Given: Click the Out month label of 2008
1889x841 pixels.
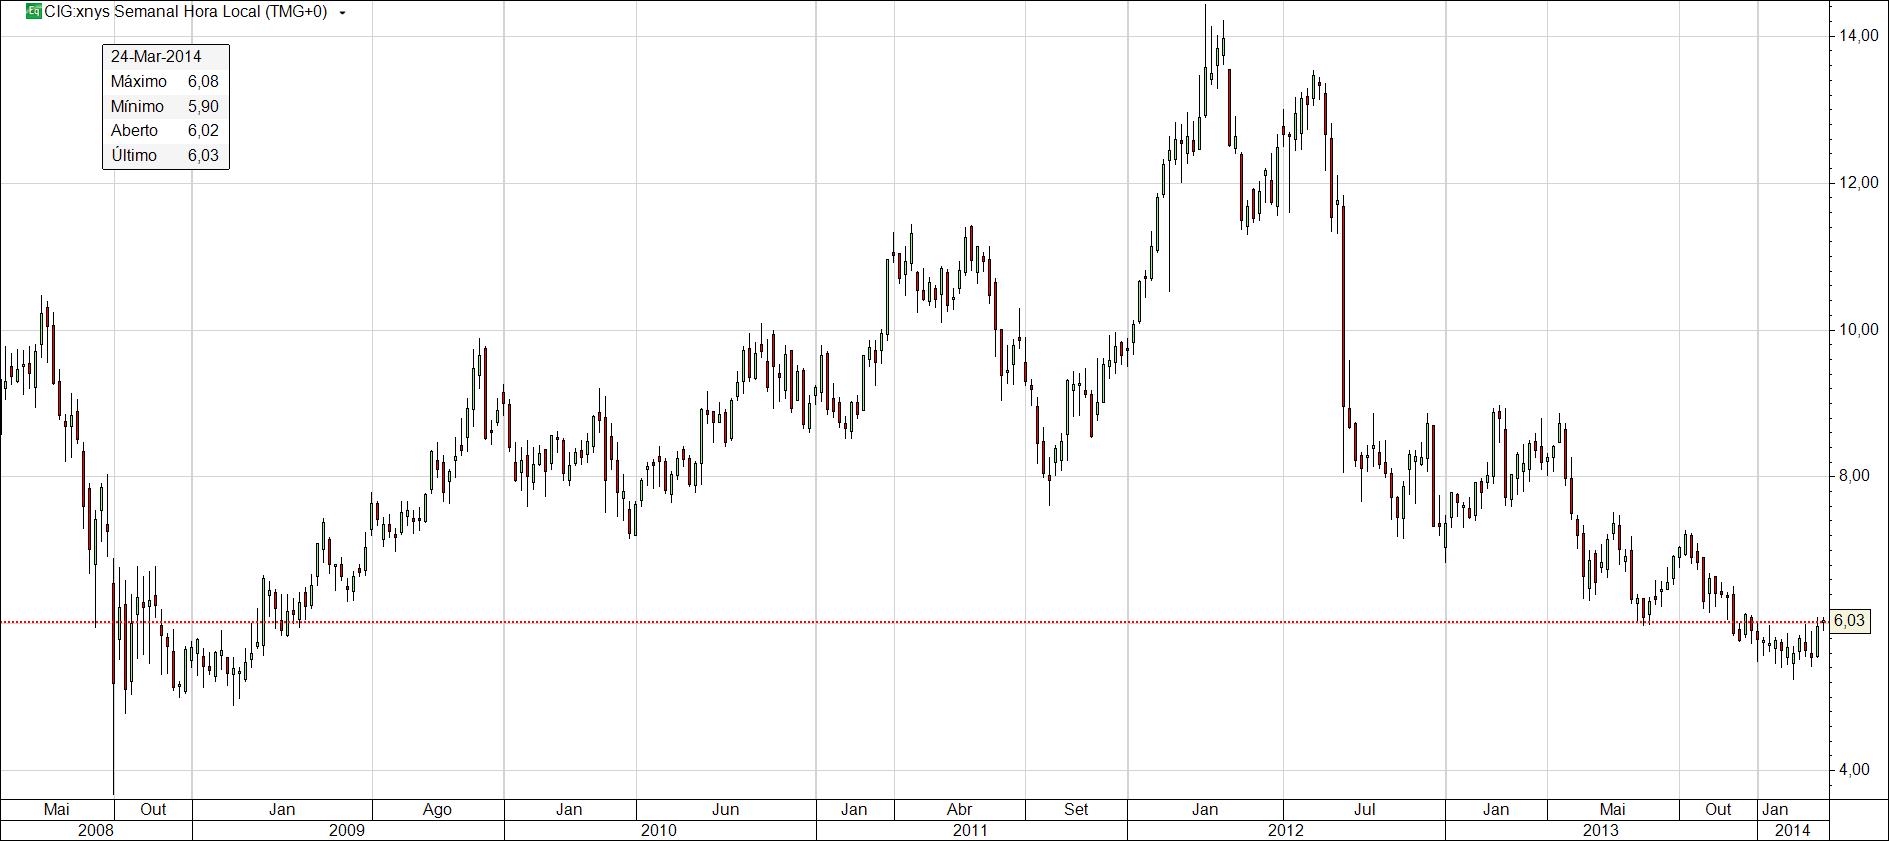Looking at the screenshot, I should [153, 809].
